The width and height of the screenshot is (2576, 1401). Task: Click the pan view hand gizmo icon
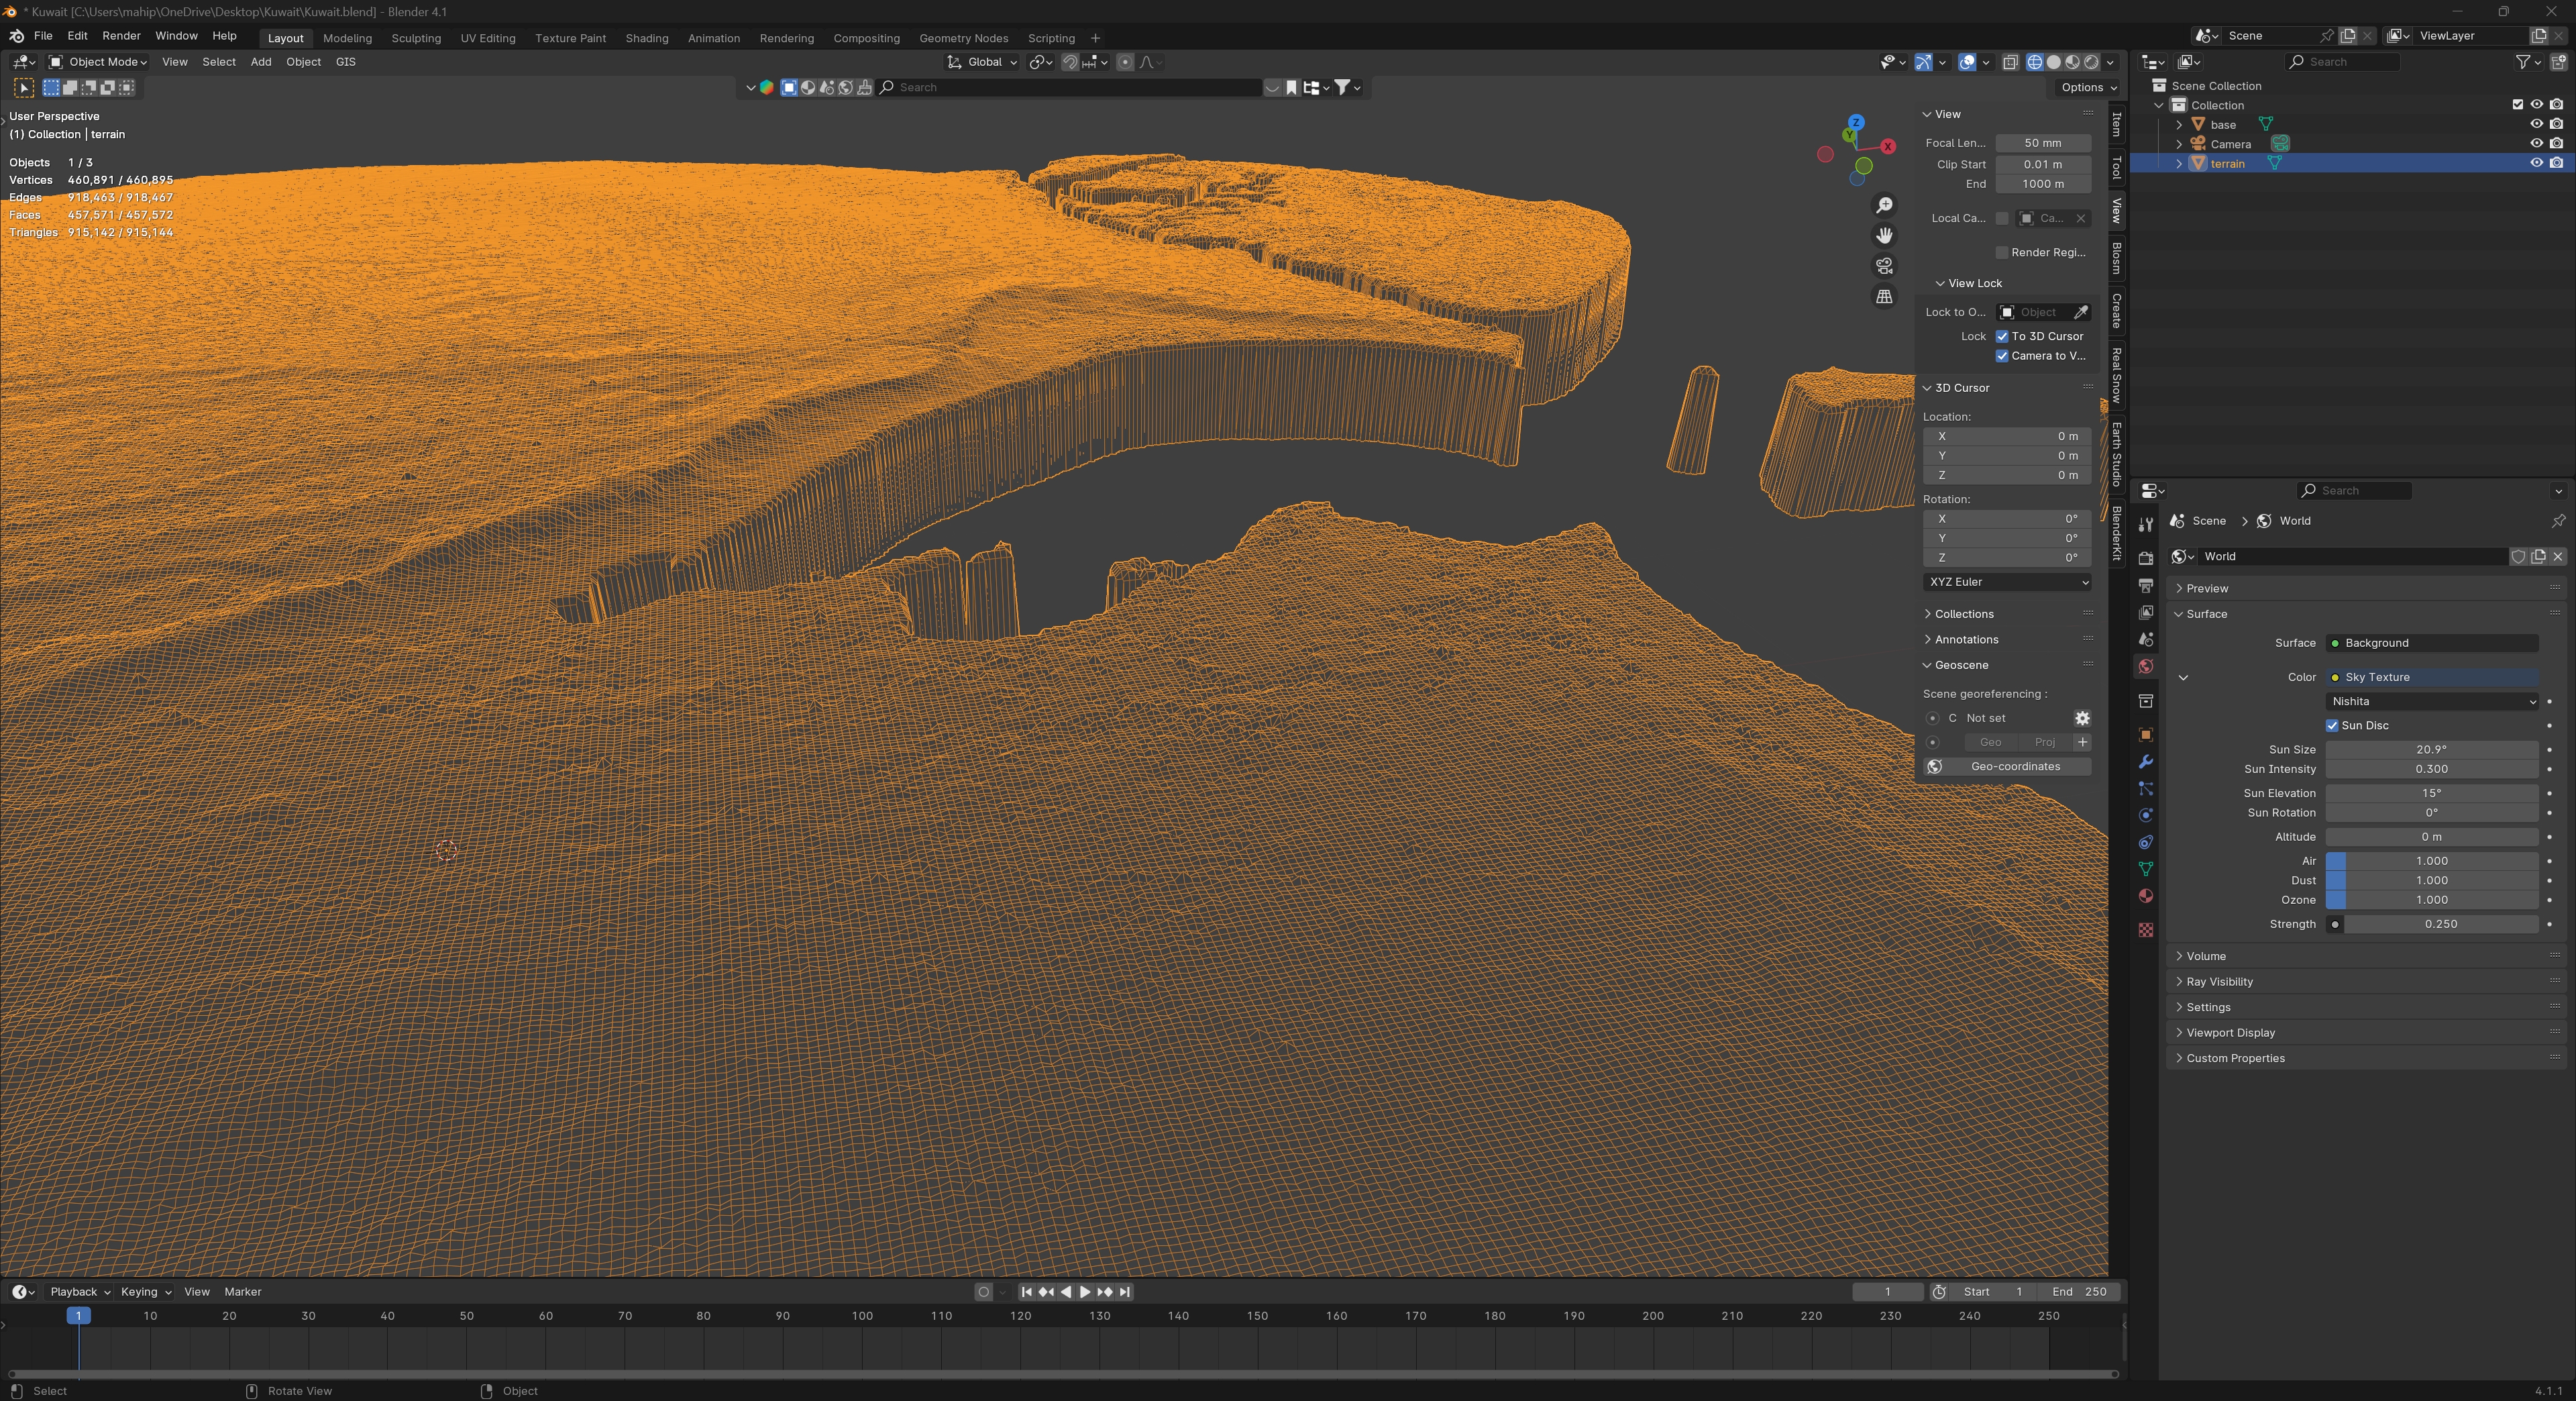1884,236
